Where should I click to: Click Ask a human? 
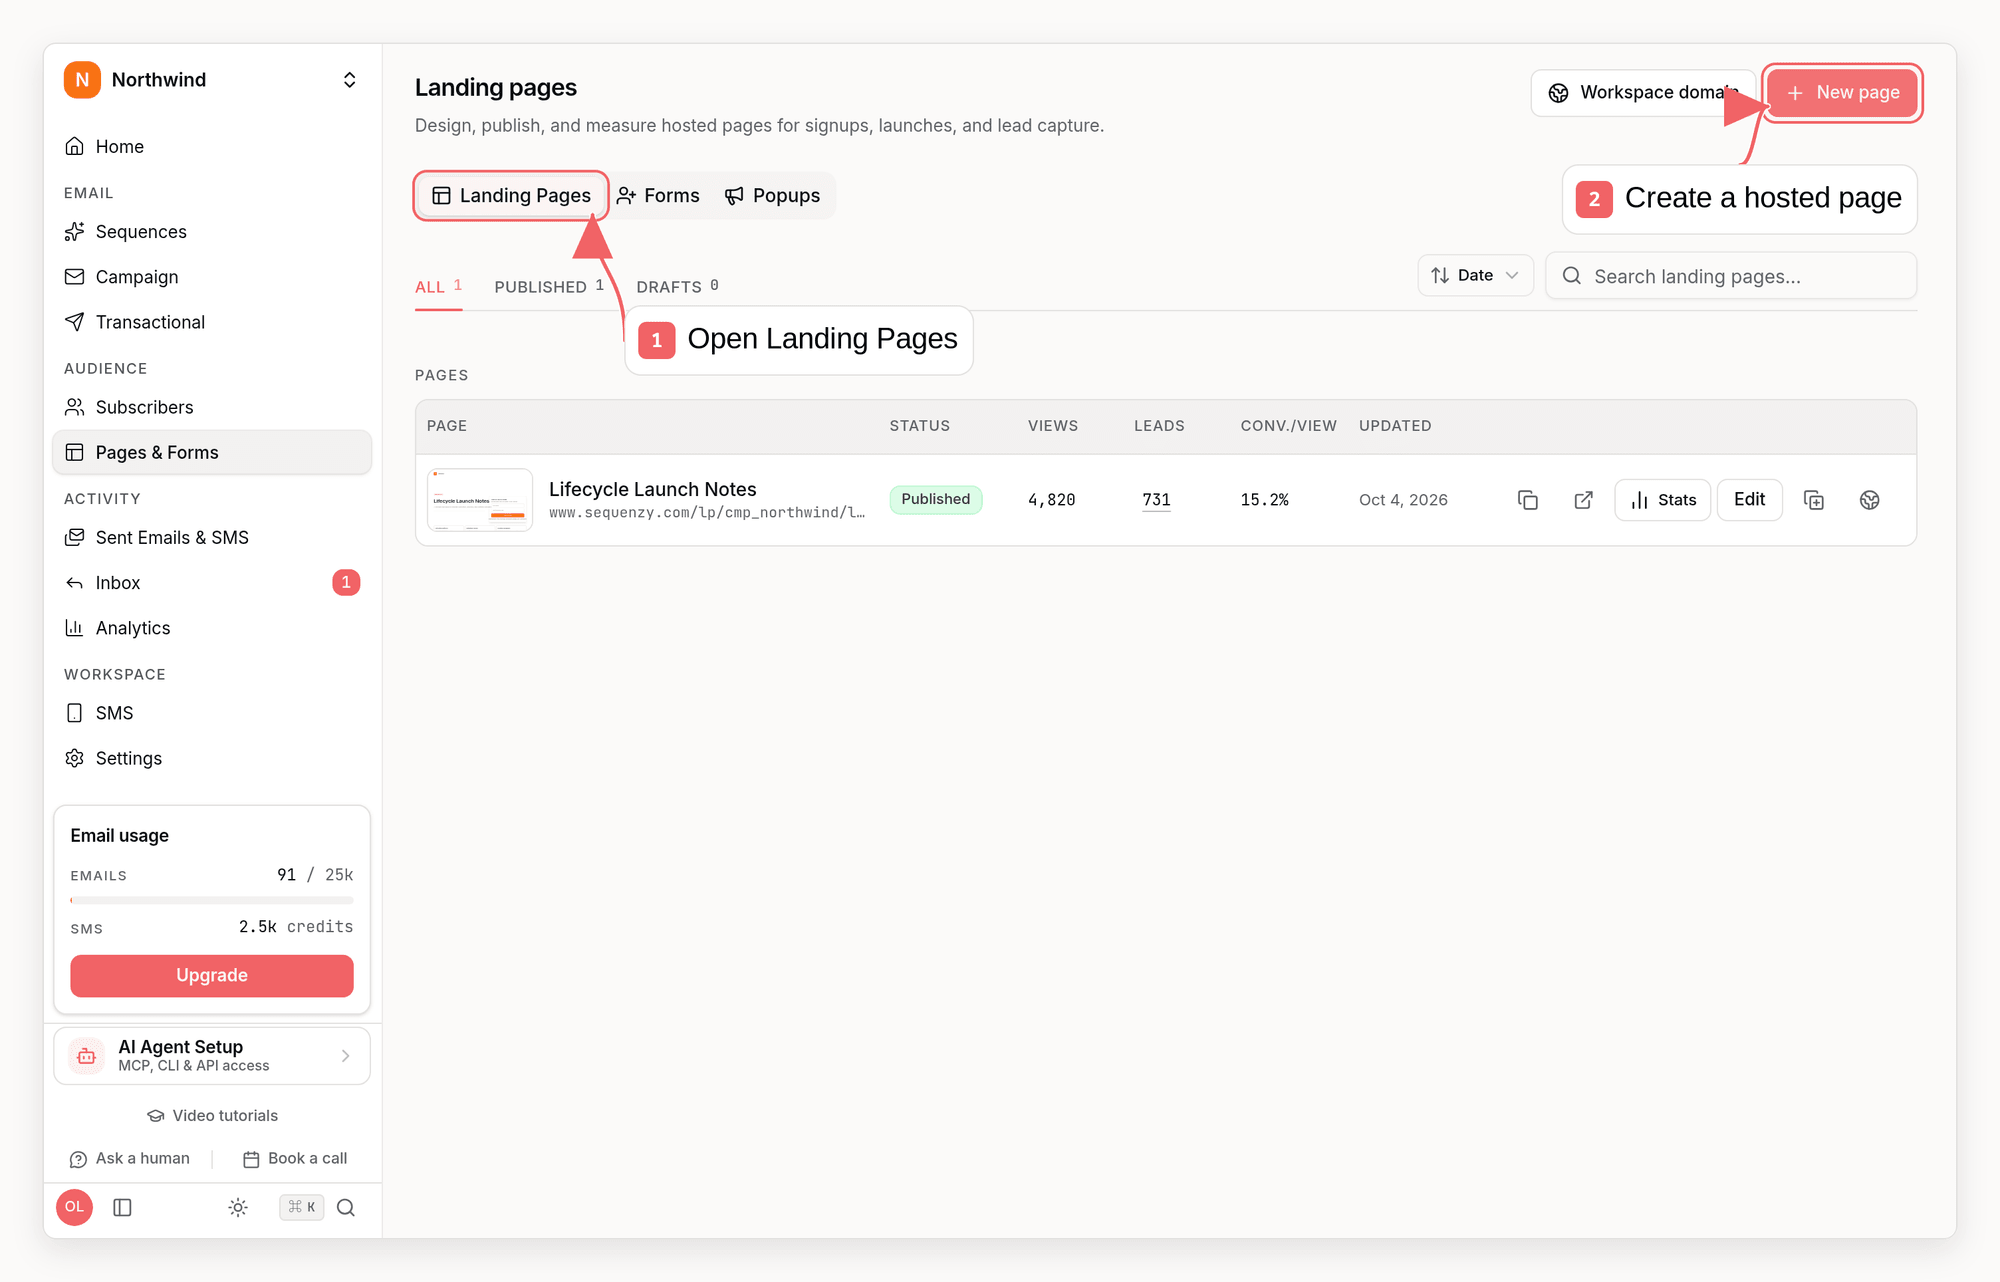129,1159
